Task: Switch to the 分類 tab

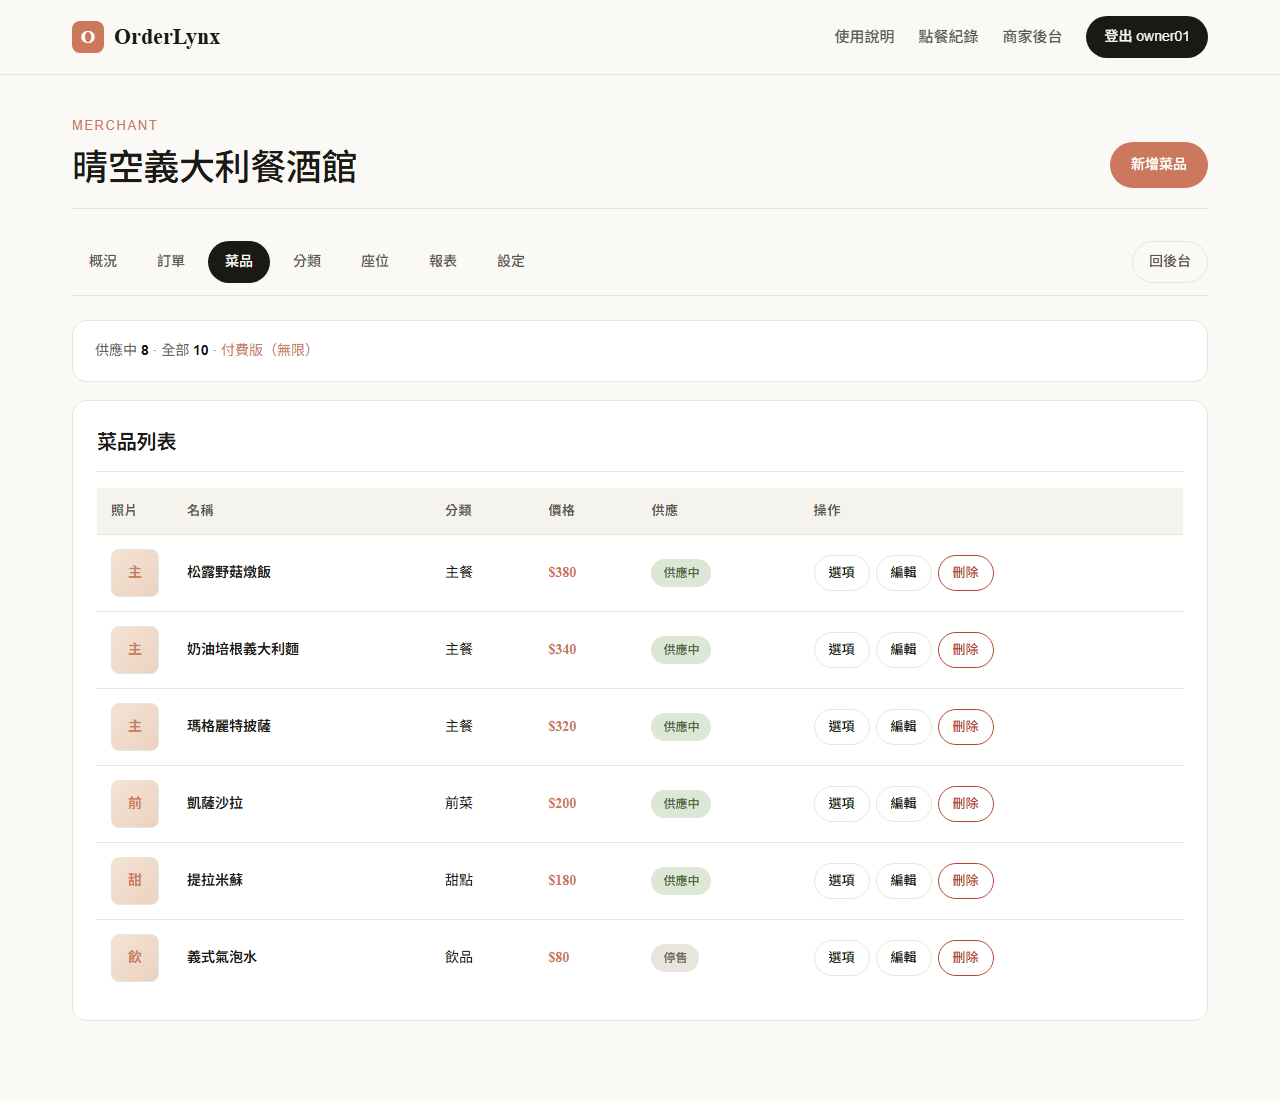Action: coord(307,262)
